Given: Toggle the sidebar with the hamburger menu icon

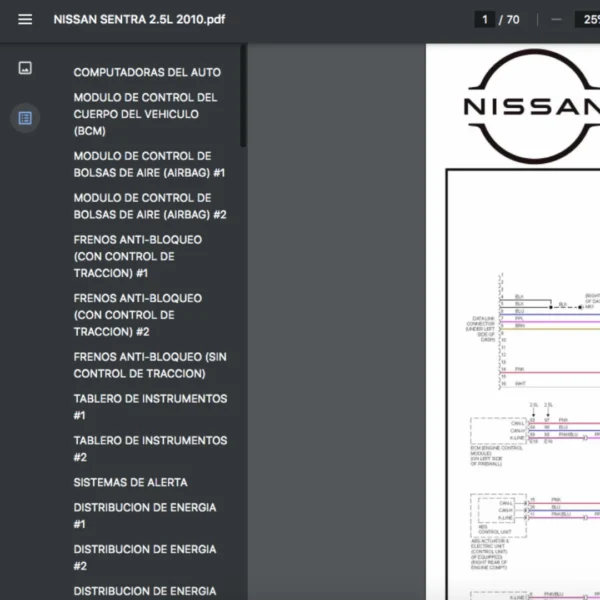Looking at the screenshot, I should (x=25, y=20).
